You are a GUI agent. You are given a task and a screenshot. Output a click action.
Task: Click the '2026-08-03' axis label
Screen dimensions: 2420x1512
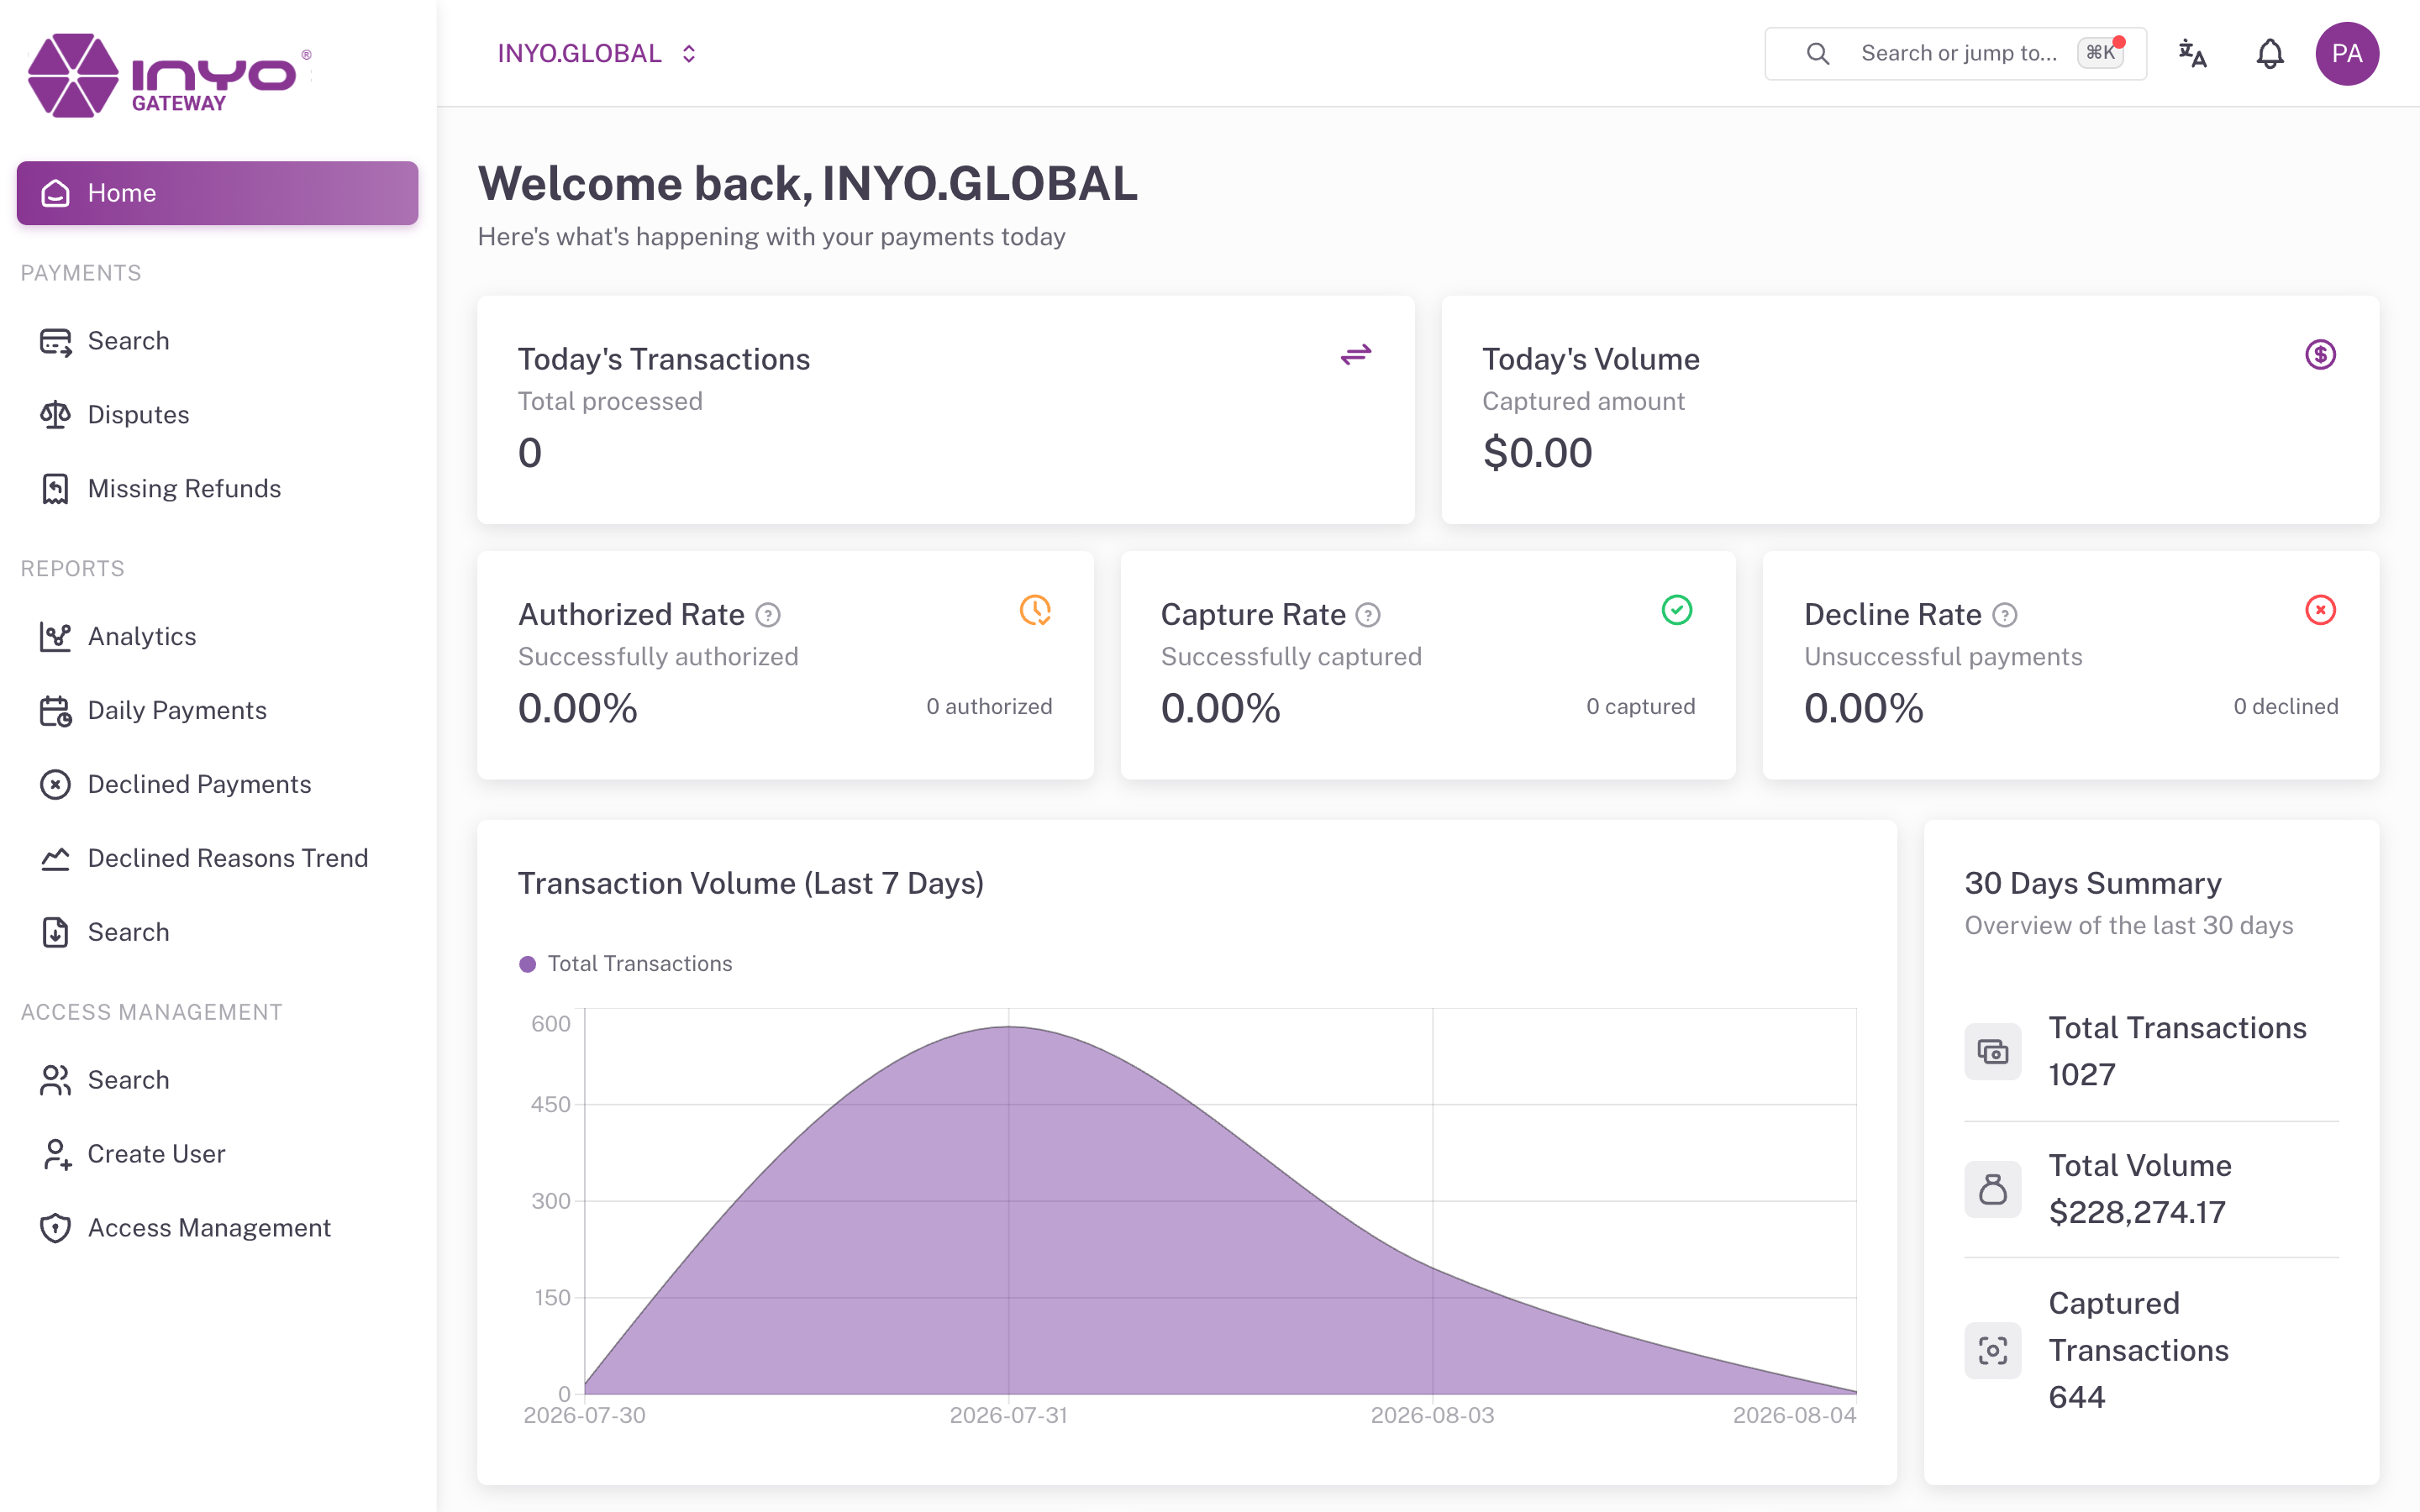(1432, 1416)
